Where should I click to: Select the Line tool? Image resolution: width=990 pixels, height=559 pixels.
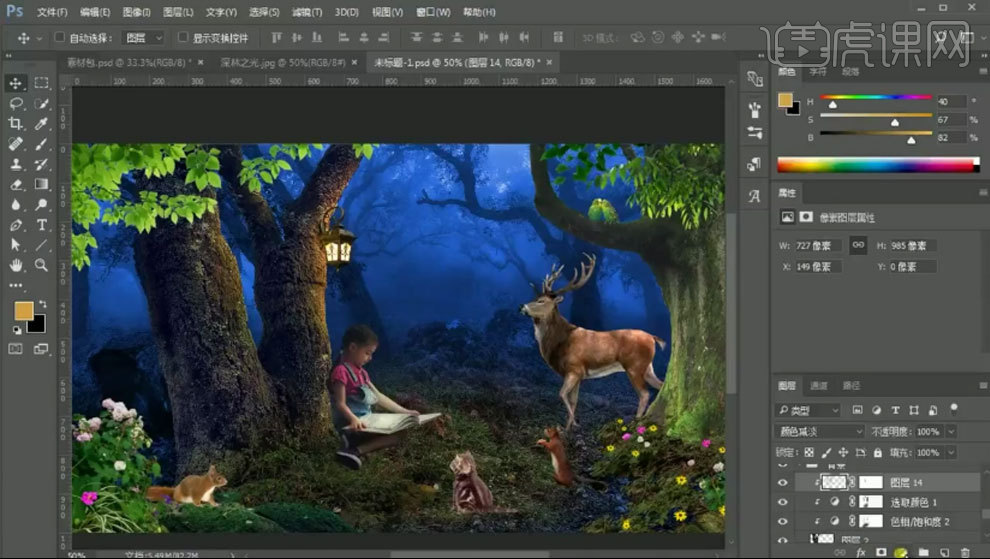click(42, 244)
